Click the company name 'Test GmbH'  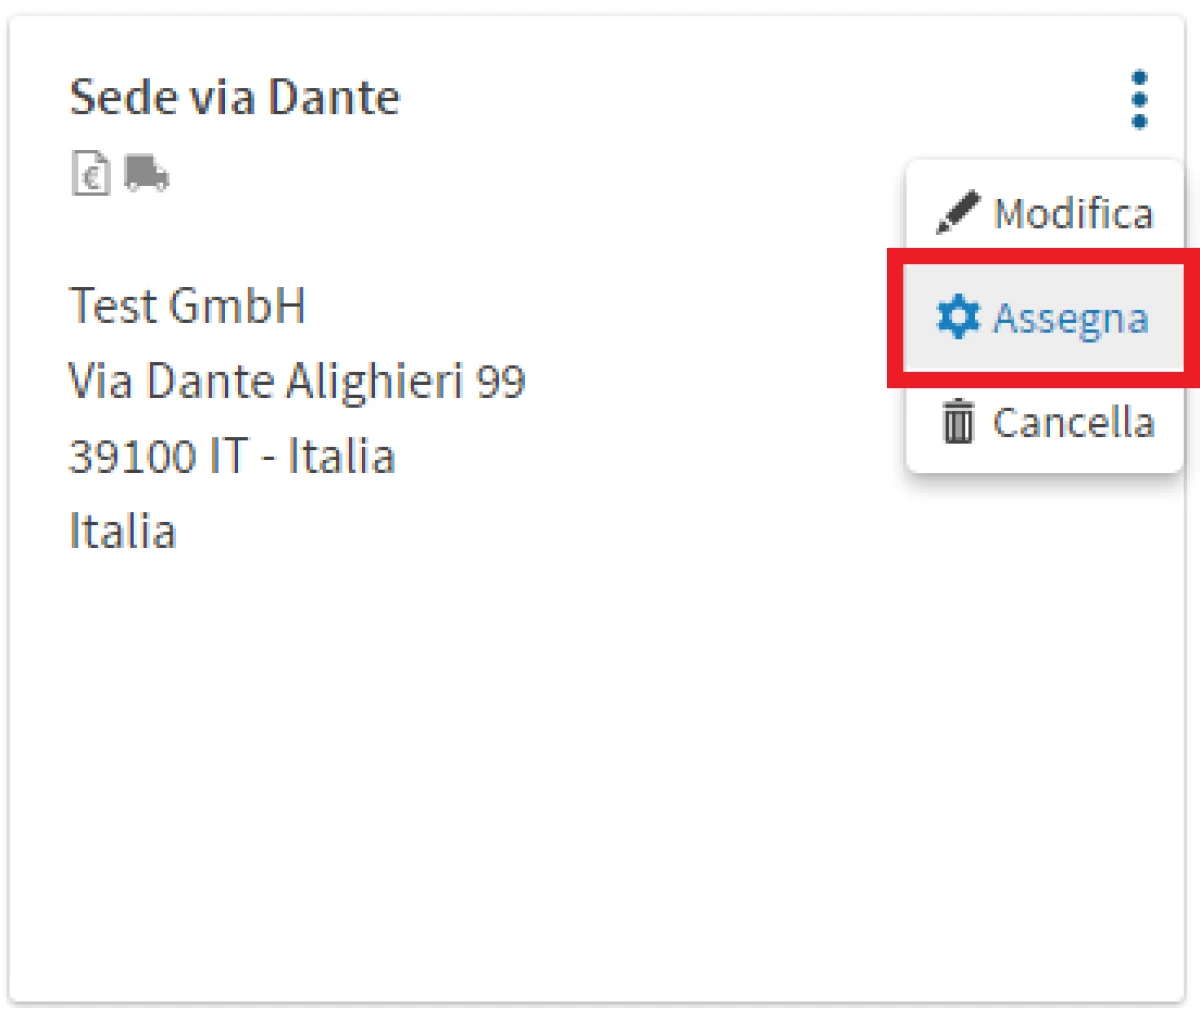pyautogui.click(x=187, y=306)
